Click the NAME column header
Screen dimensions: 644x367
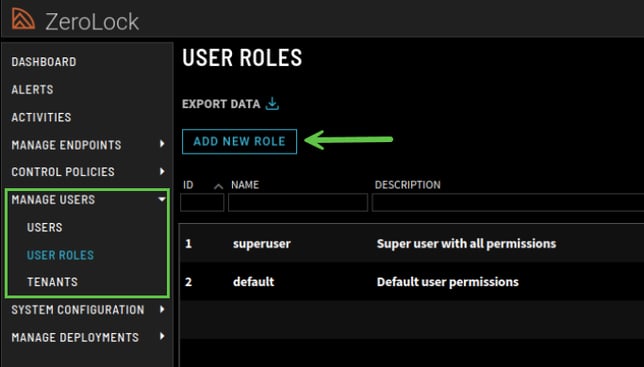click(x=245, y=185)
